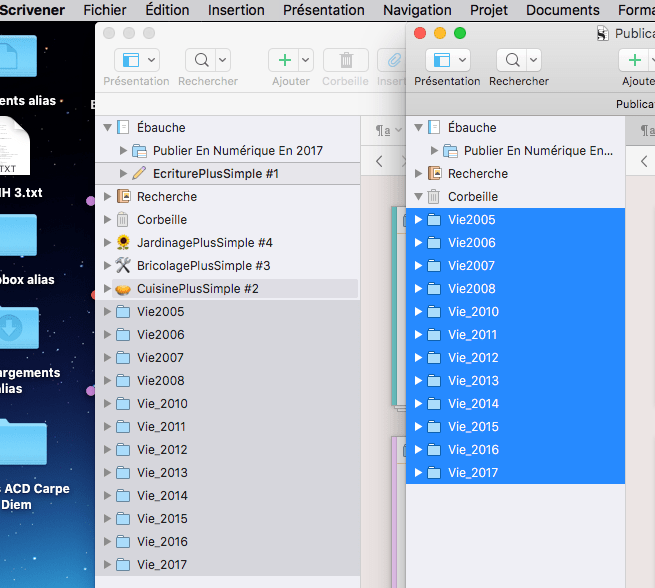The image size is (655, 588).
Task: Open the Ajouter dropdown arrow in left window
Action: click(305, 61)
